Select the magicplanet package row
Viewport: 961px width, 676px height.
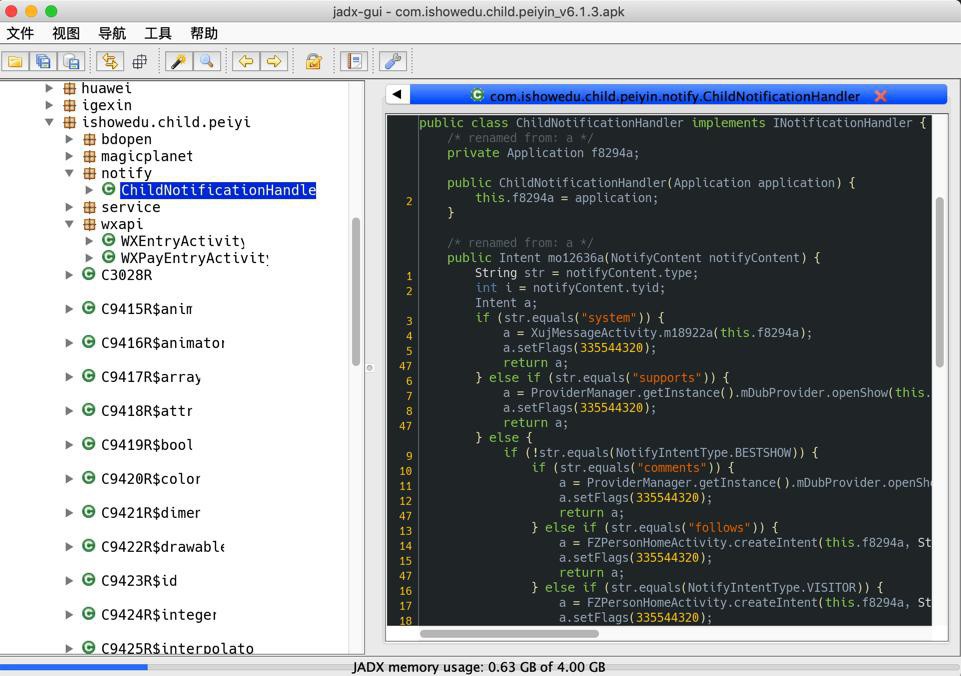click(147, 156)
